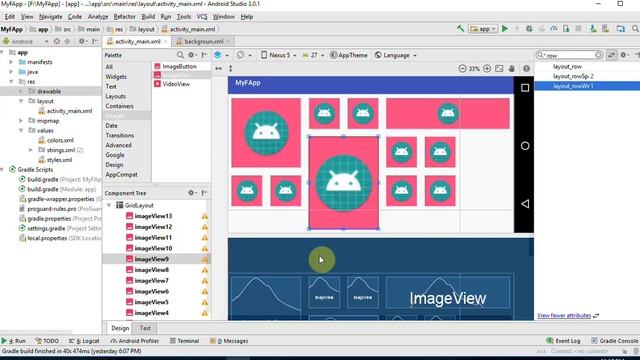Collapse the res folder
This screenshot has height=360, width=640.
click(11, 82)
